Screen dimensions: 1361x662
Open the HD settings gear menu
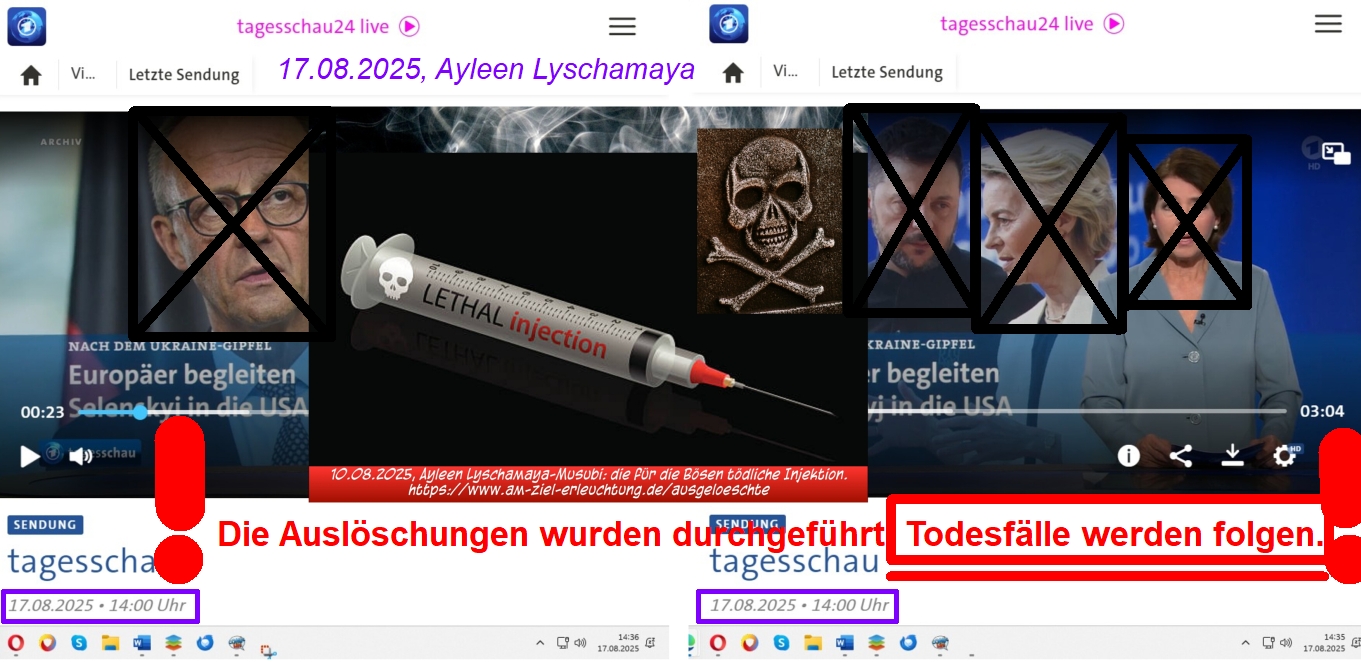point(1285,456)
